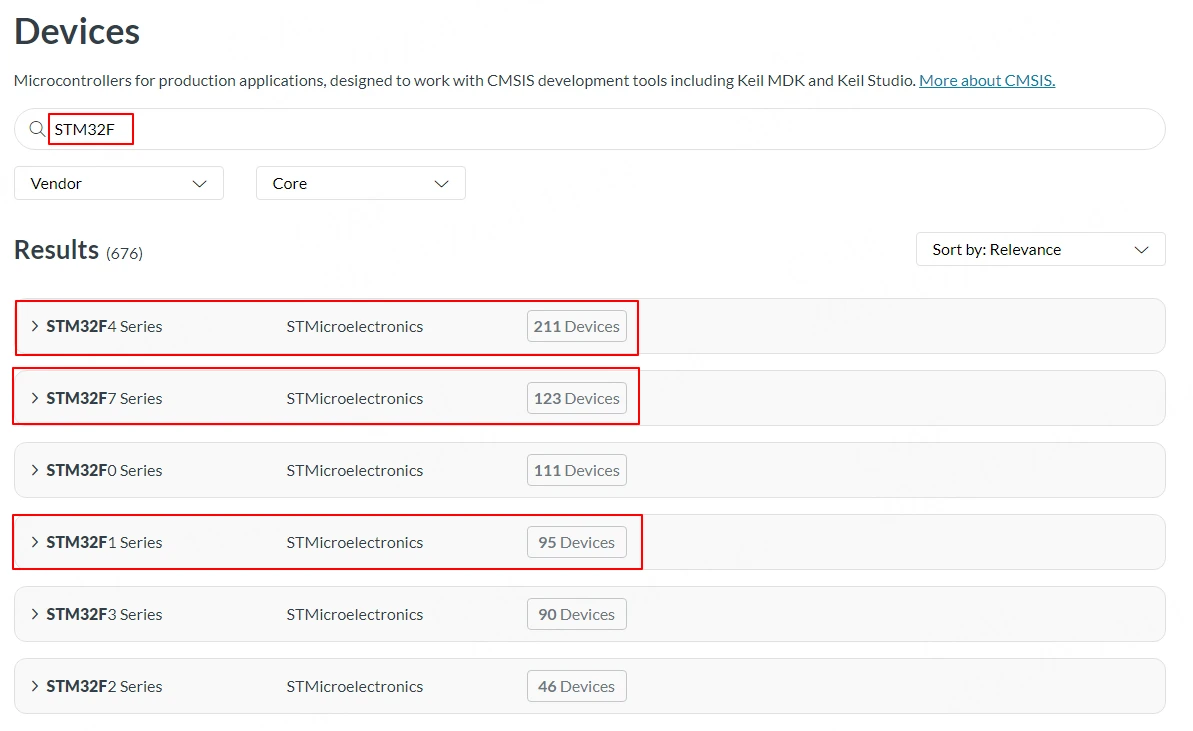This screenshot has height=731, width=1193.
Task: Select the STM32F2 Series row title
Action: [x=104, y=686]
